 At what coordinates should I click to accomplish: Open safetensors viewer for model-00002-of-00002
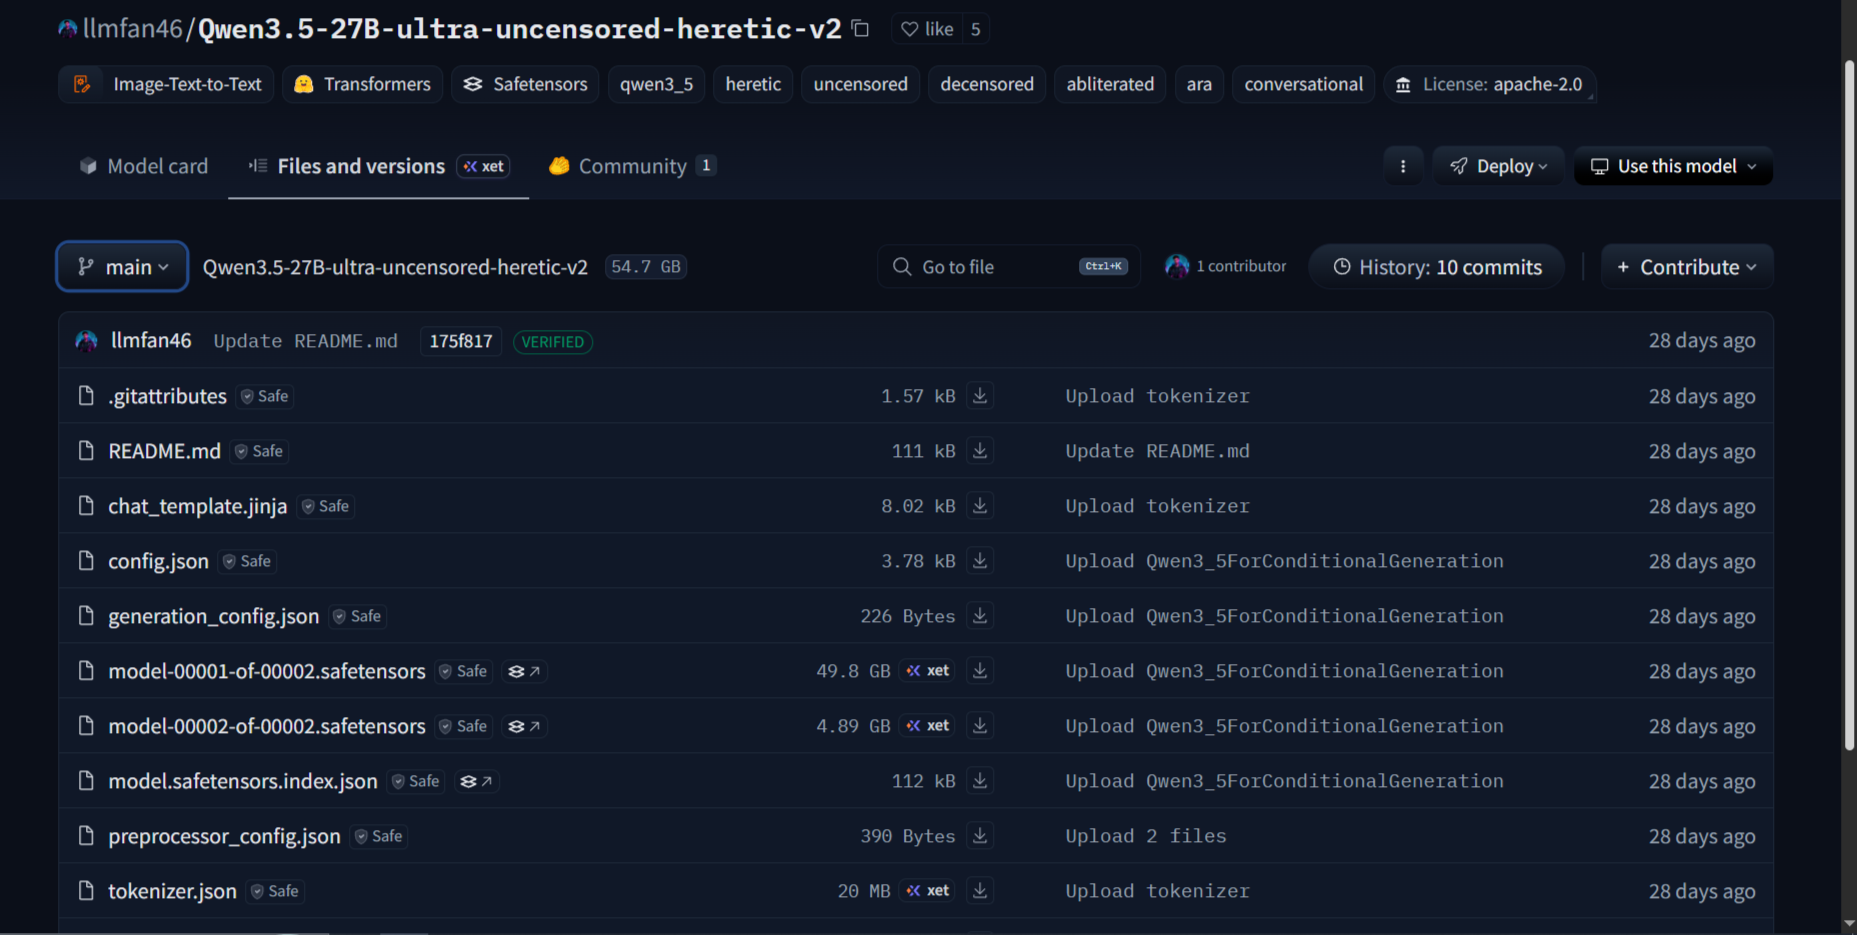click(x=524, y=726)
